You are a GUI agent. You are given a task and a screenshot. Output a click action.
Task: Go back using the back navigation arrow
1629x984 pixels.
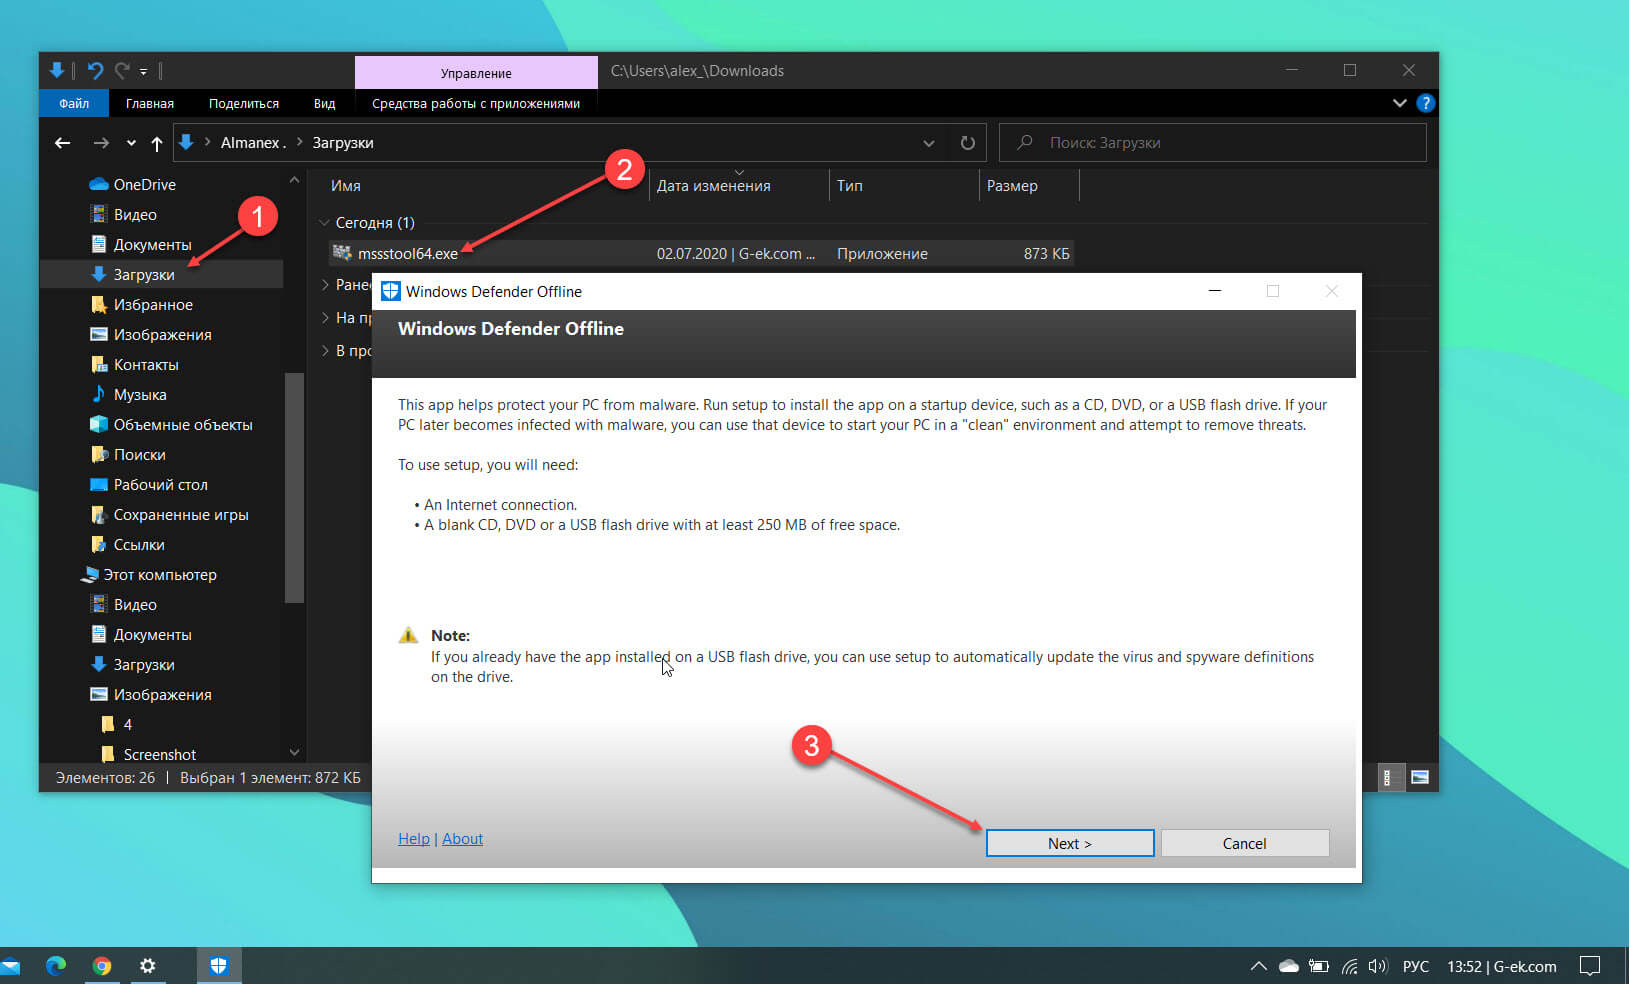(x=62, y=142)
